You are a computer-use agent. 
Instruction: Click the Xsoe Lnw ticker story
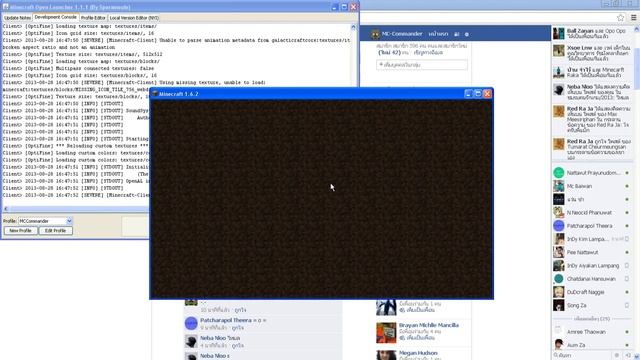tap(592, 53)
